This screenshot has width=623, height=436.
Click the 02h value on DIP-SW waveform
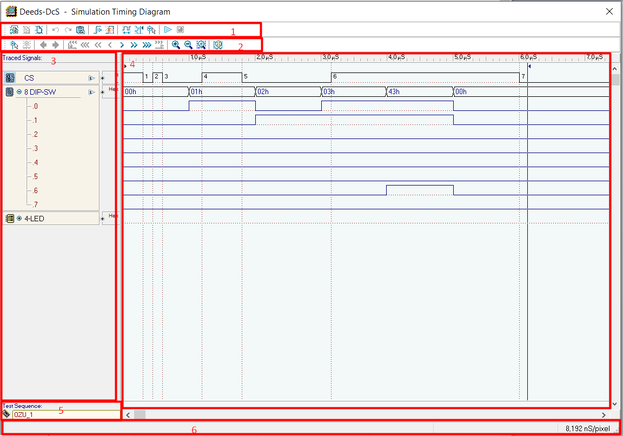[x=263, y=92]
